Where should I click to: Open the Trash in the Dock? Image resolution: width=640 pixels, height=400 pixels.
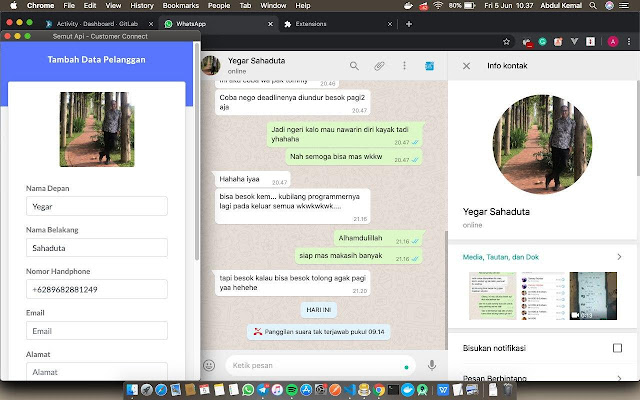508,390
